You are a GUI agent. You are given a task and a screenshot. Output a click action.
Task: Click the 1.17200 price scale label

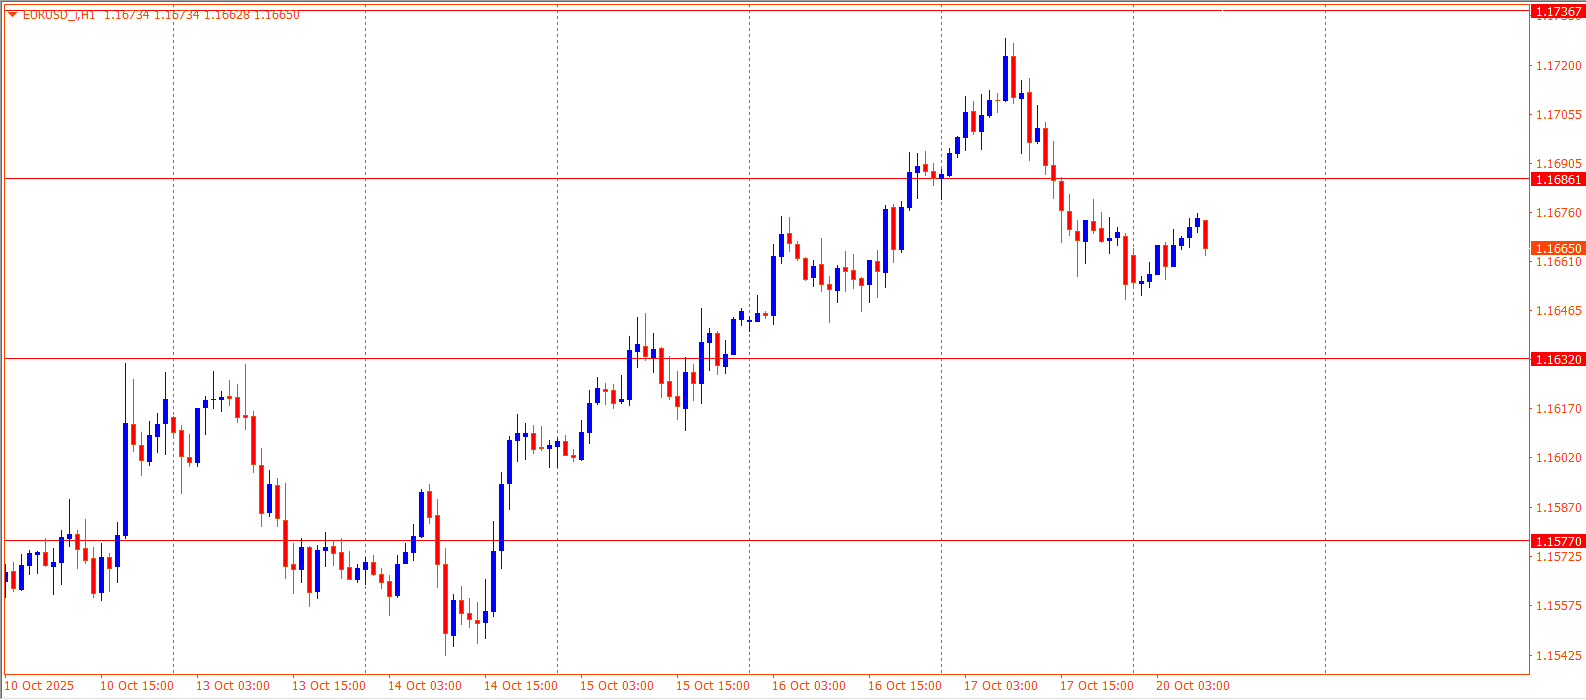click(x=1558, y=66)
